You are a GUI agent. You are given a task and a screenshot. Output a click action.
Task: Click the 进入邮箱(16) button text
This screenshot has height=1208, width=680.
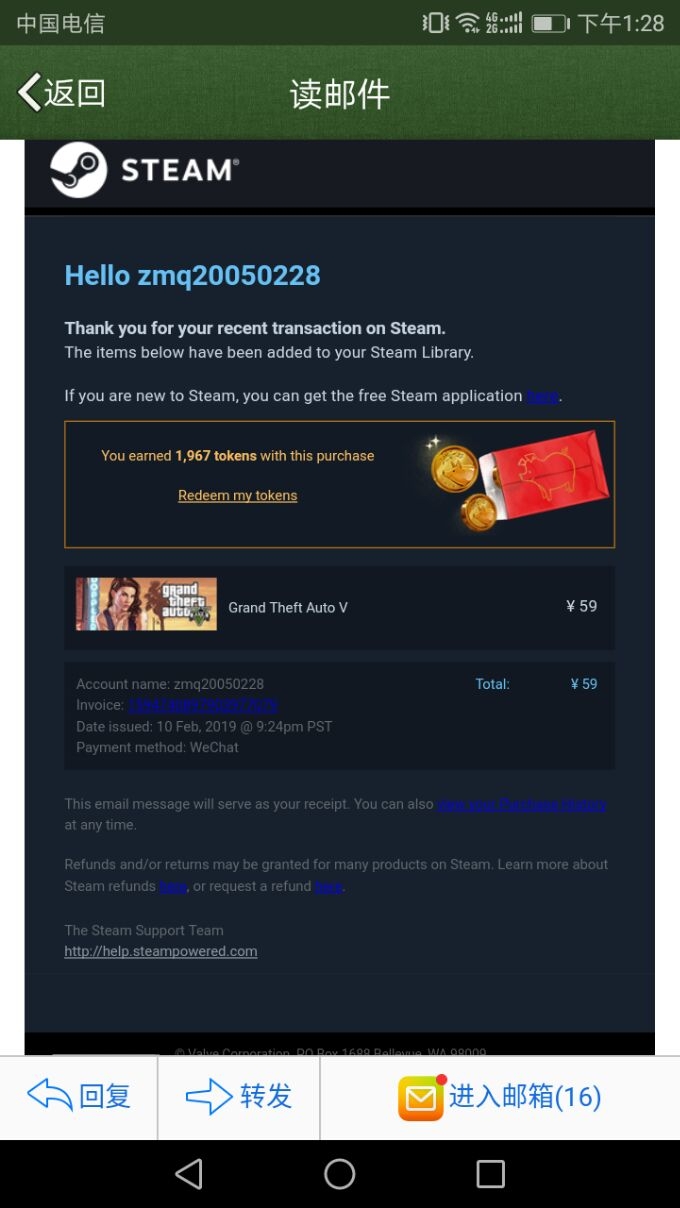[x=525, y=1097]
